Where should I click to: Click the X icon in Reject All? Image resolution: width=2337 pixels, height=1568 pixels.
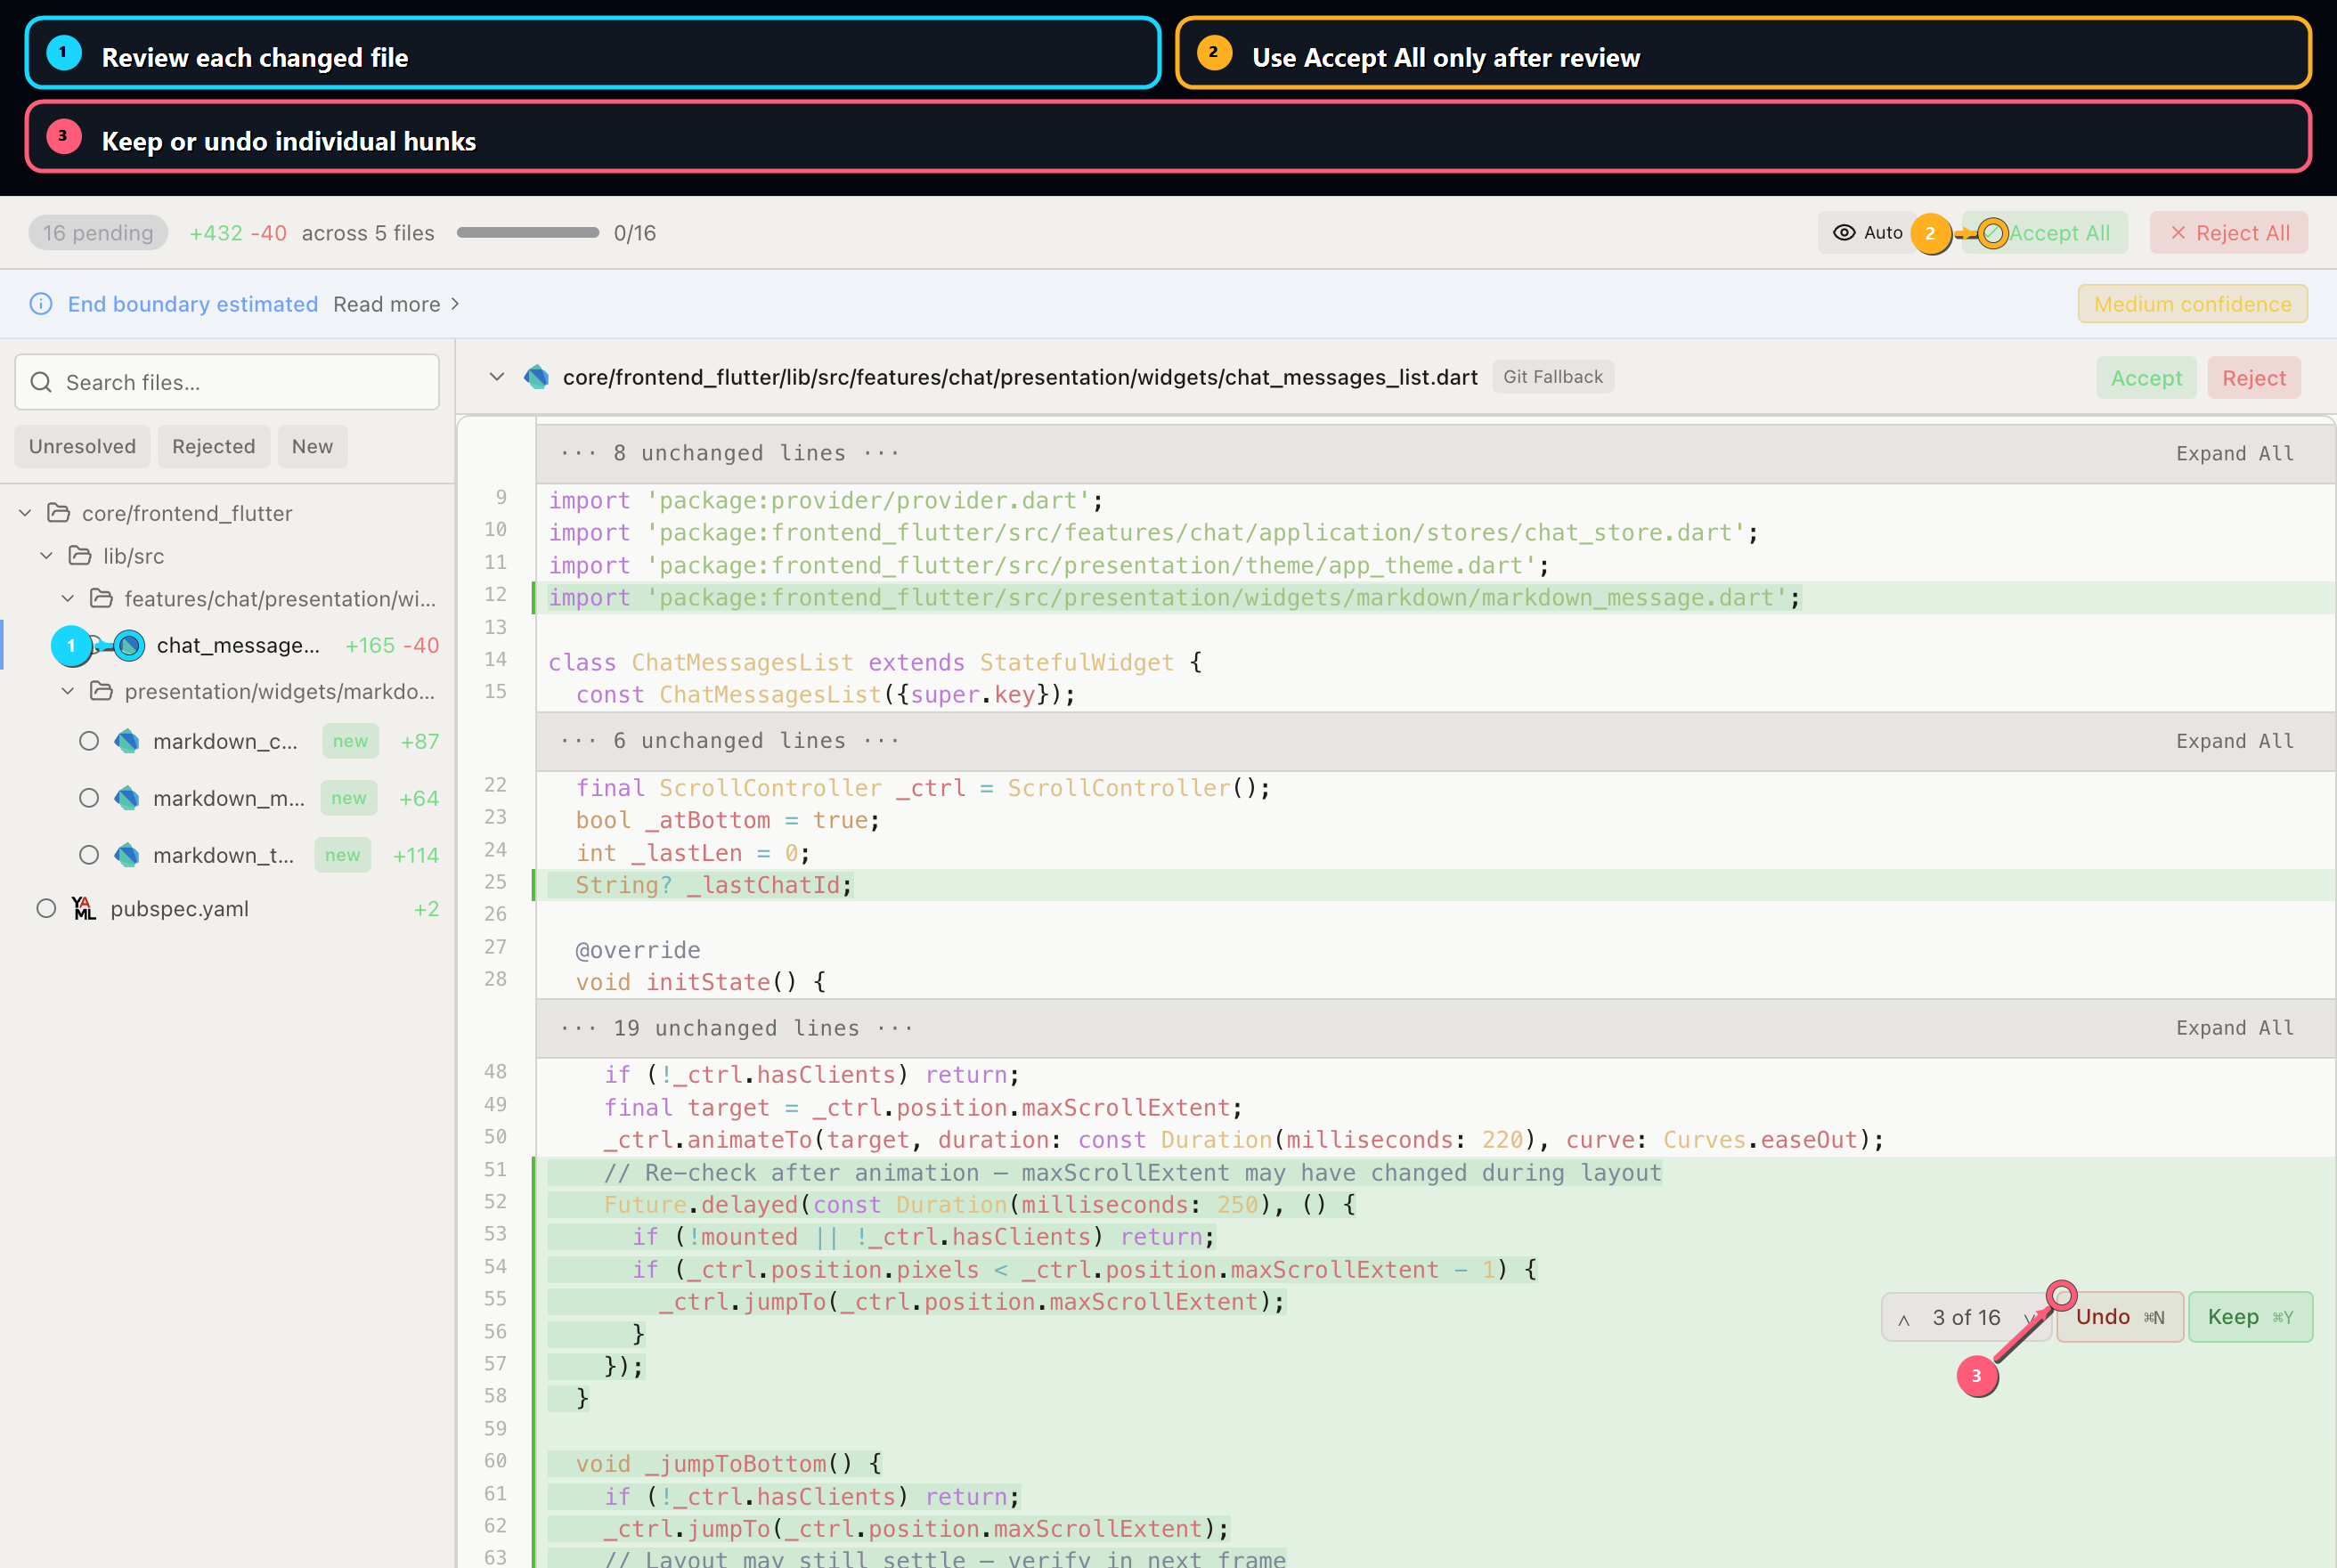coord(2178,233)
